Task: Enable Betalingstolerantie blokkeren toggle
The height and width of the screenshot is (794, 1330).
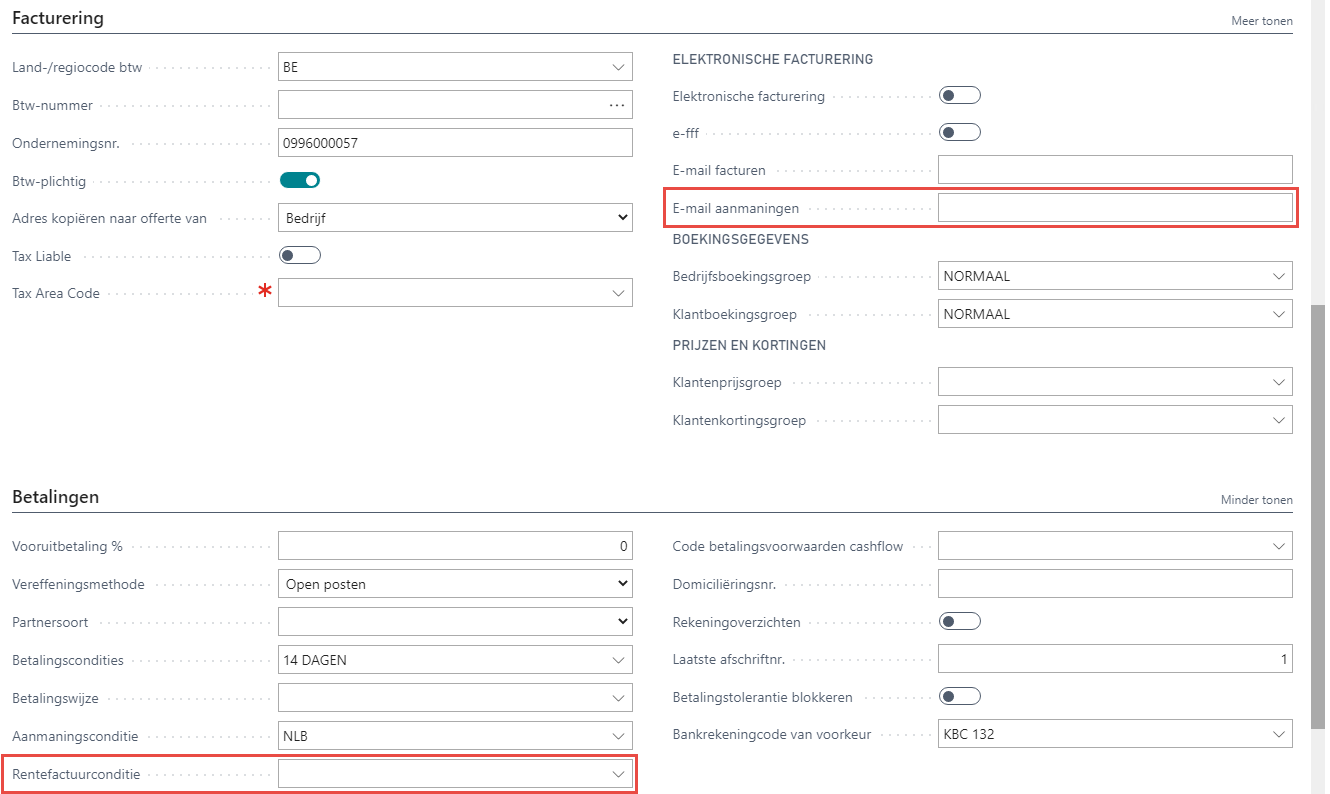Action: pos(960,697)
